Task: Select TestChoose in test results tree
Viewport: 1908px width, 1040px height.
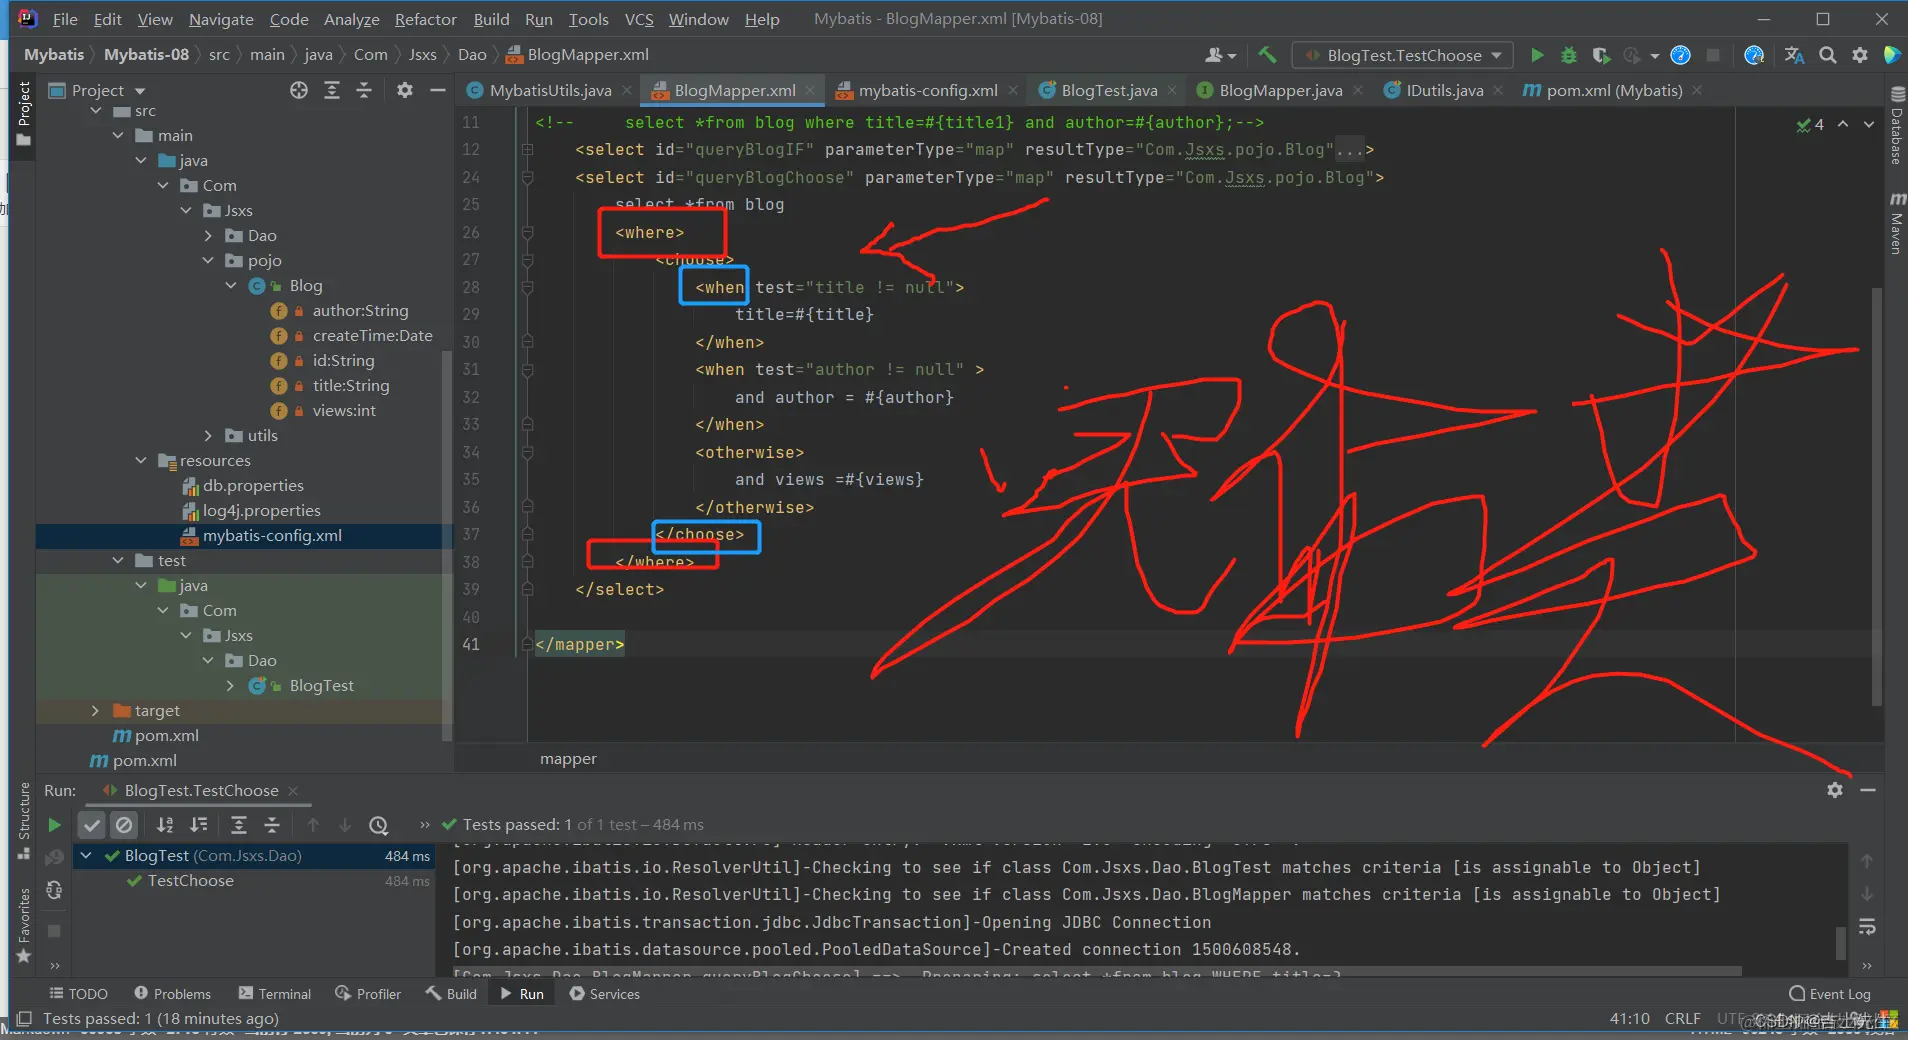Action: (x=190, y=881)
